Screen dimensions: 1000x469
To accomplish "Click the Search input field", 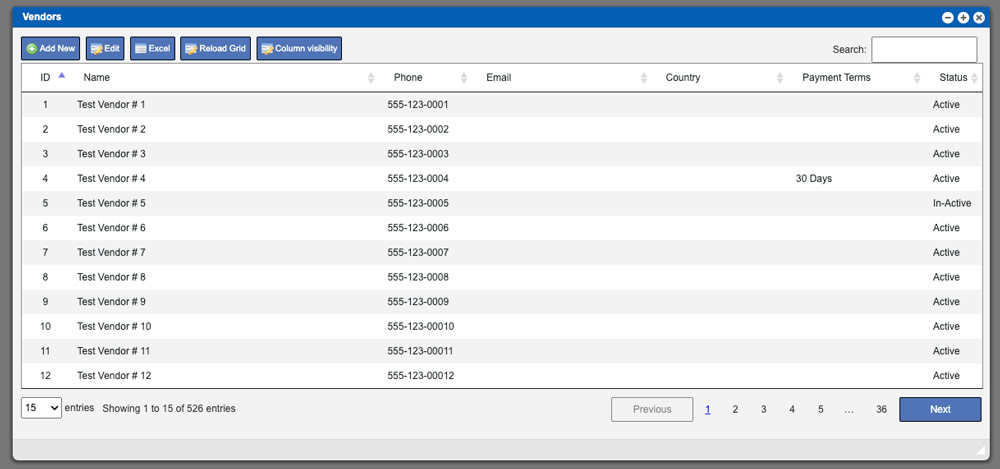I will 923,49.
